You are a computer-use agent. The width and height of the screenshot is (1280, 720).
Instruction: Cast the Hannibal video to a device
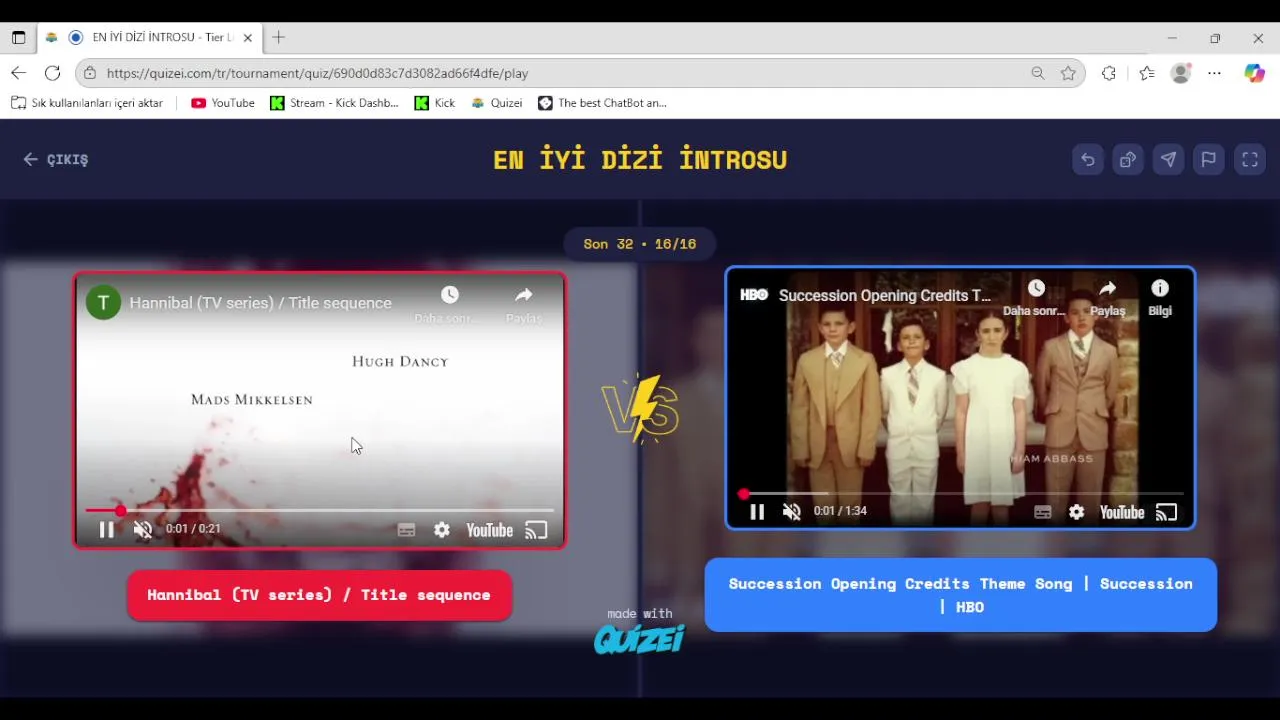pyautogui.click(x=537, y=530)
